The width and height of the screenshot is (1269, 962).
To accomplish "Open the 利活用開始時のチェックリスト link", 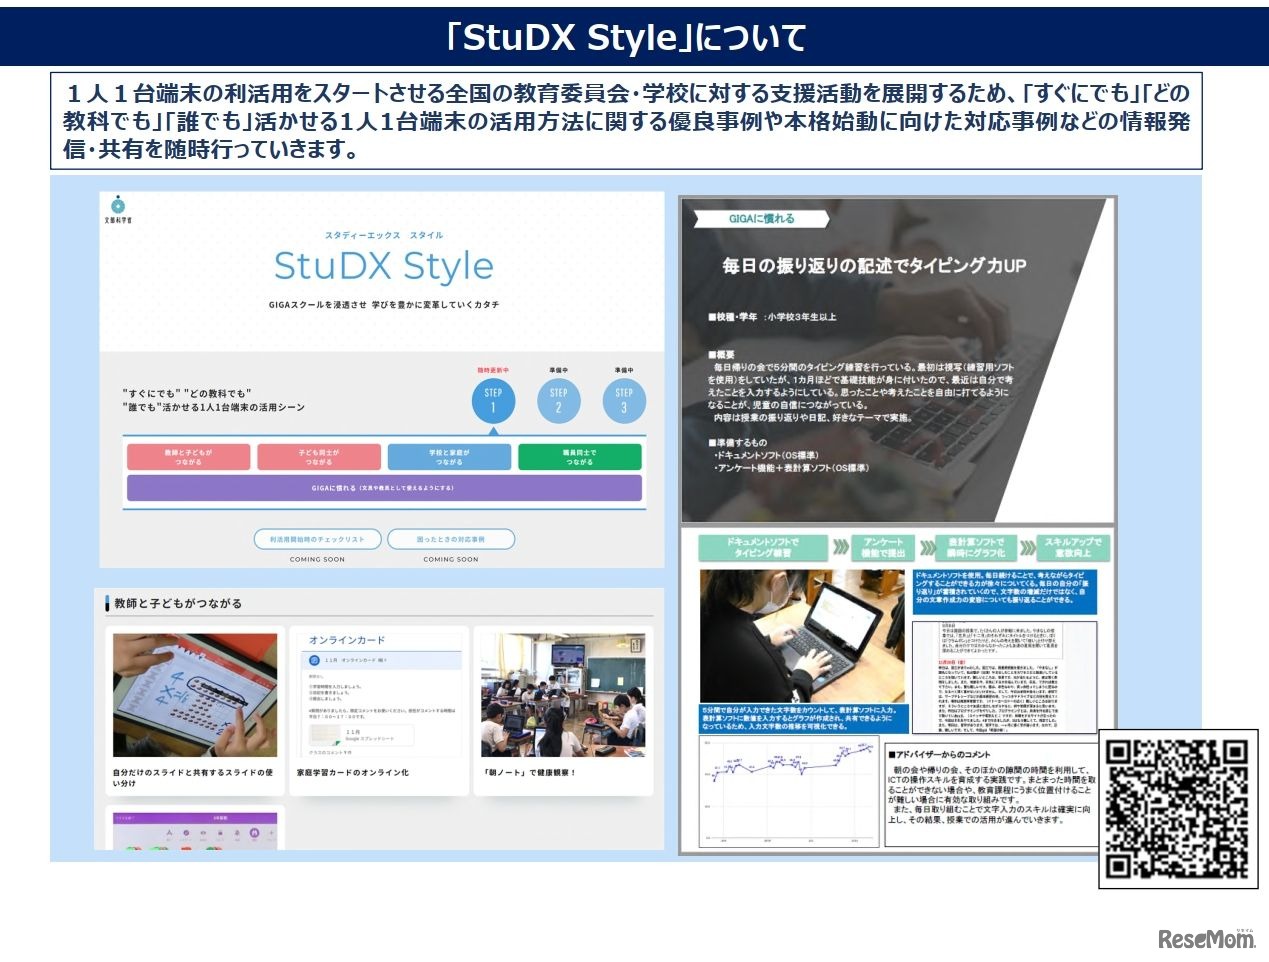I will [x=317, y=539].
